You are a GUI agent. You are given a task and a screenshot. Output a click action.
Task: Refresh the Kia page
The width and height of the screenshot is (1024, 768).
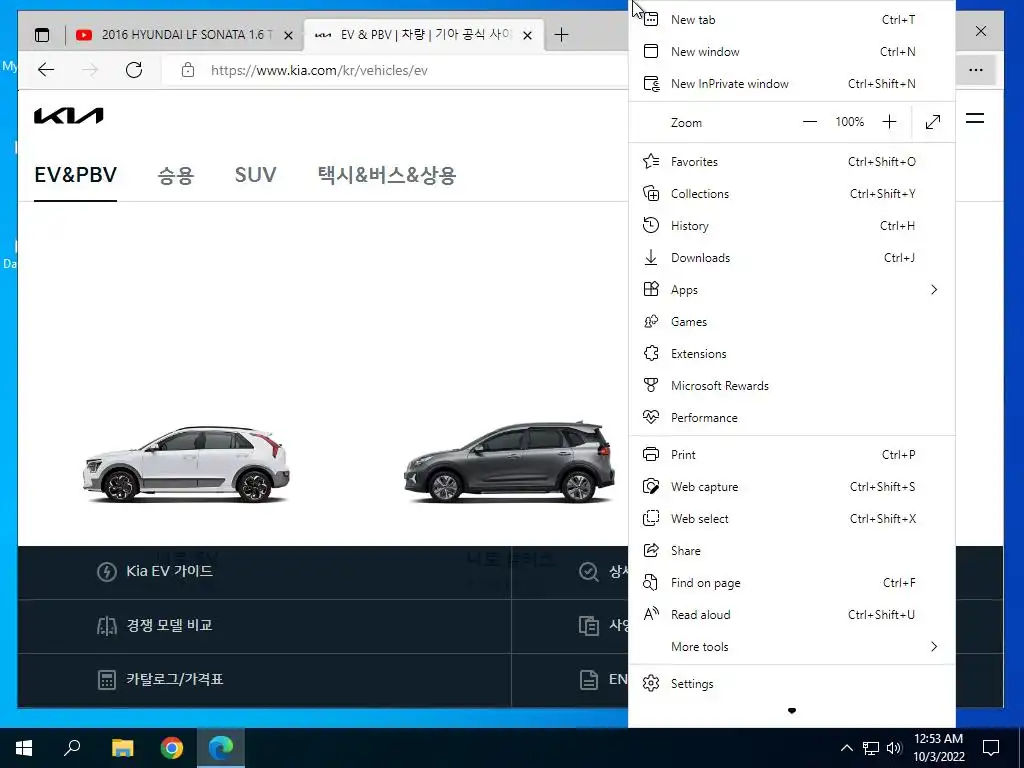pyautogui.click(x=134, y=70)
